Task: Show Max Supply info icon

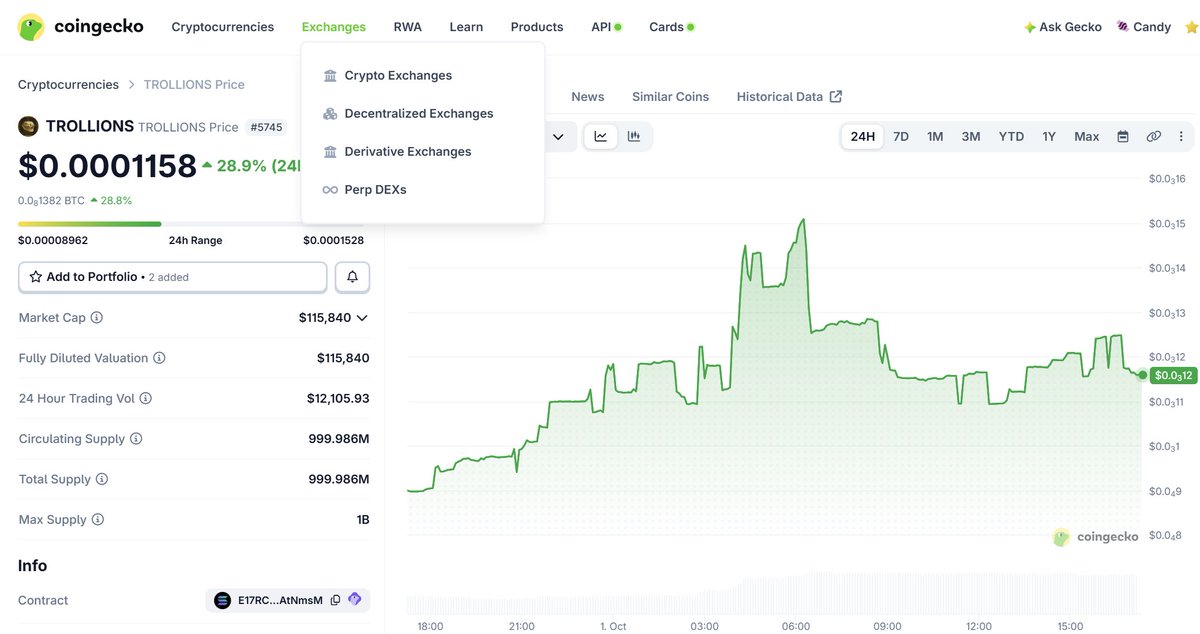Action: pos(98,520)
